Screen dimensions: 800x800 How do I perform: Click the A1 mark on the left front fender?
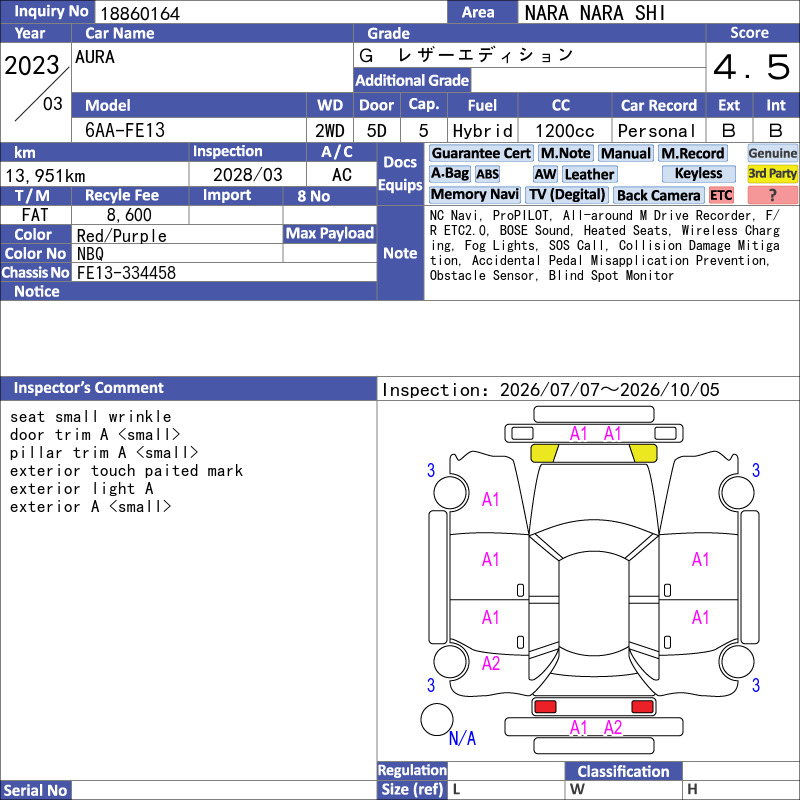point(490,499)
